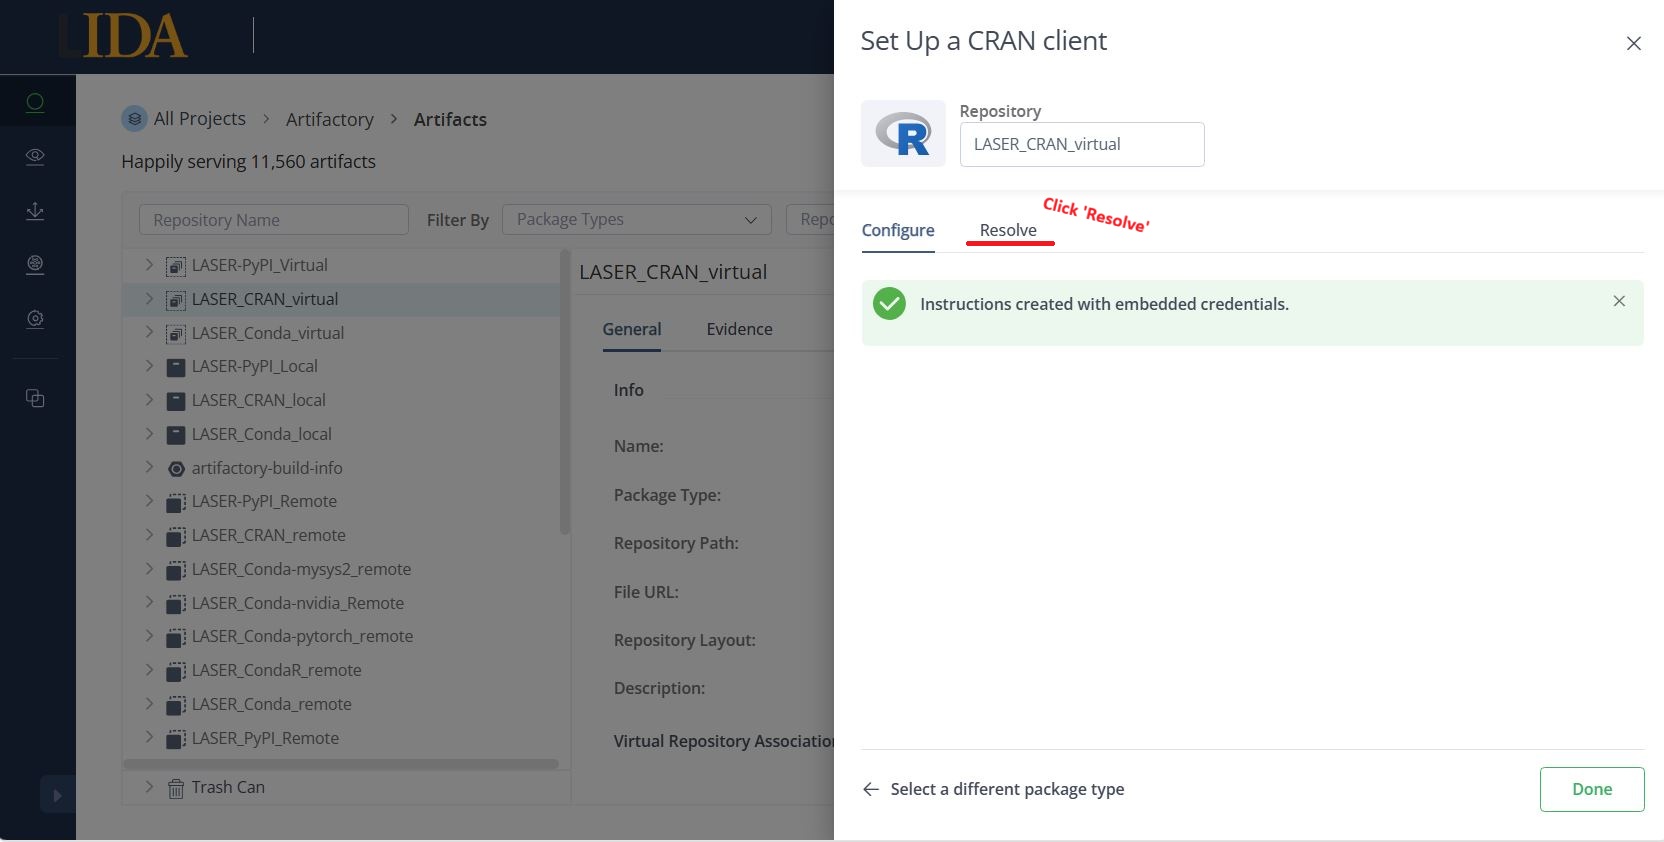
Task: Click the download arrow icon in sidebar
Action: [35, 210]
